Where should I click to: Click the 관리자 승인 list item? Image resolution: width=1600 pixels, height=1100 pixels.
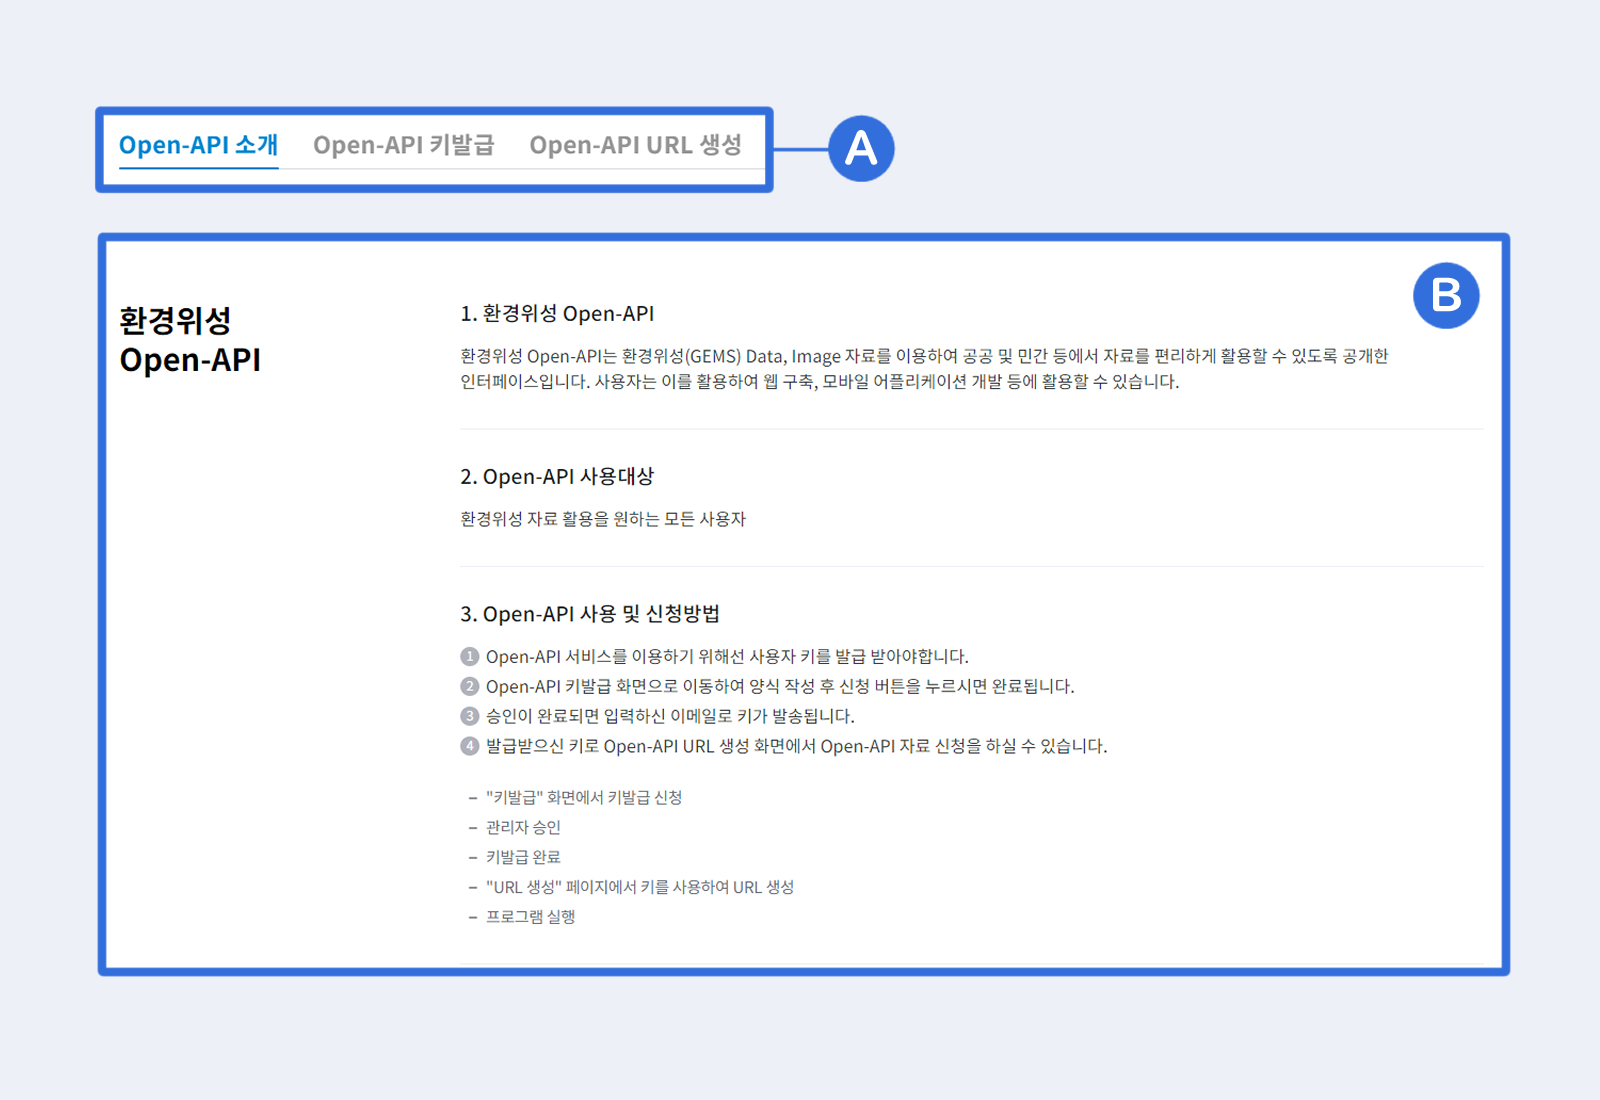click(523, 827)
